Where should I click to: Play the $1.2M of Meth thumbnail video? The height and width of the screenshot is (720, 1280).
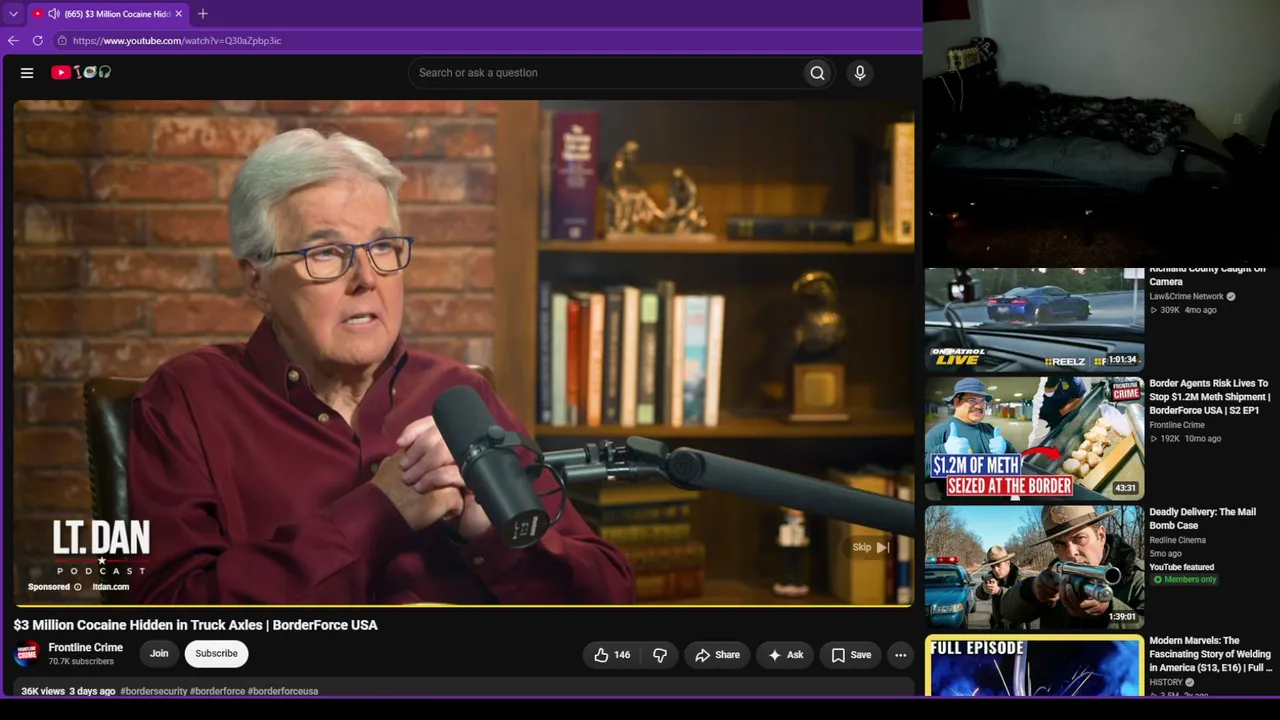(1034, 438)
